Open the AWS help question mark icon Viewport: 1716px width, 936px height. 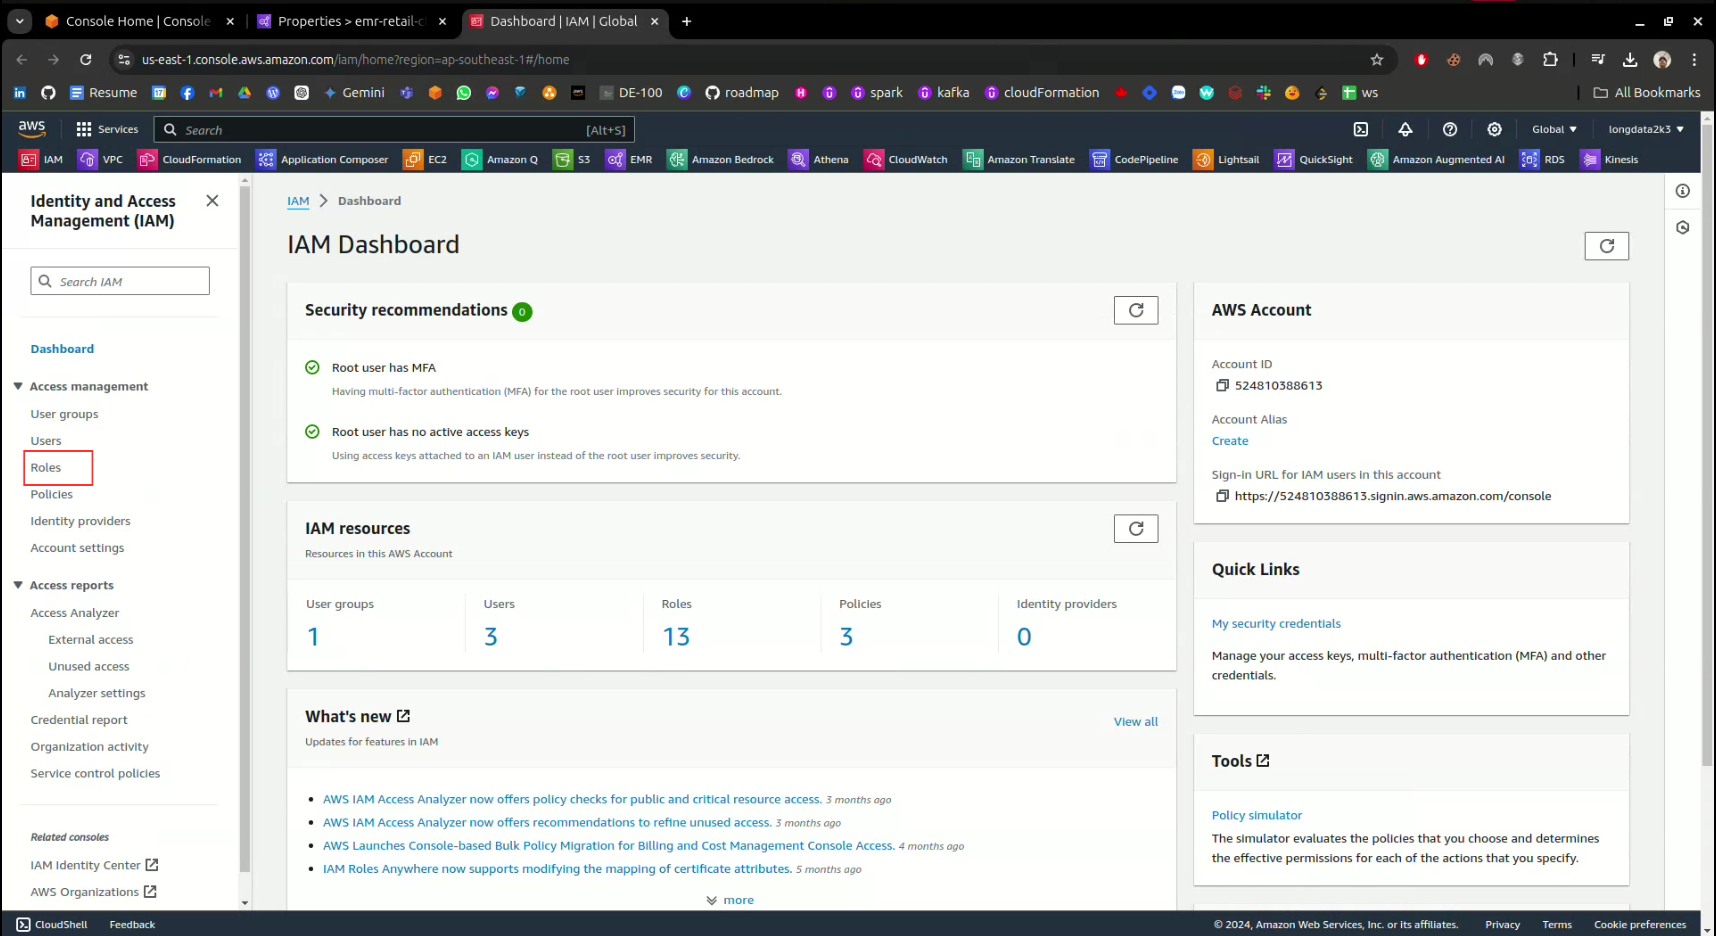1449,129
